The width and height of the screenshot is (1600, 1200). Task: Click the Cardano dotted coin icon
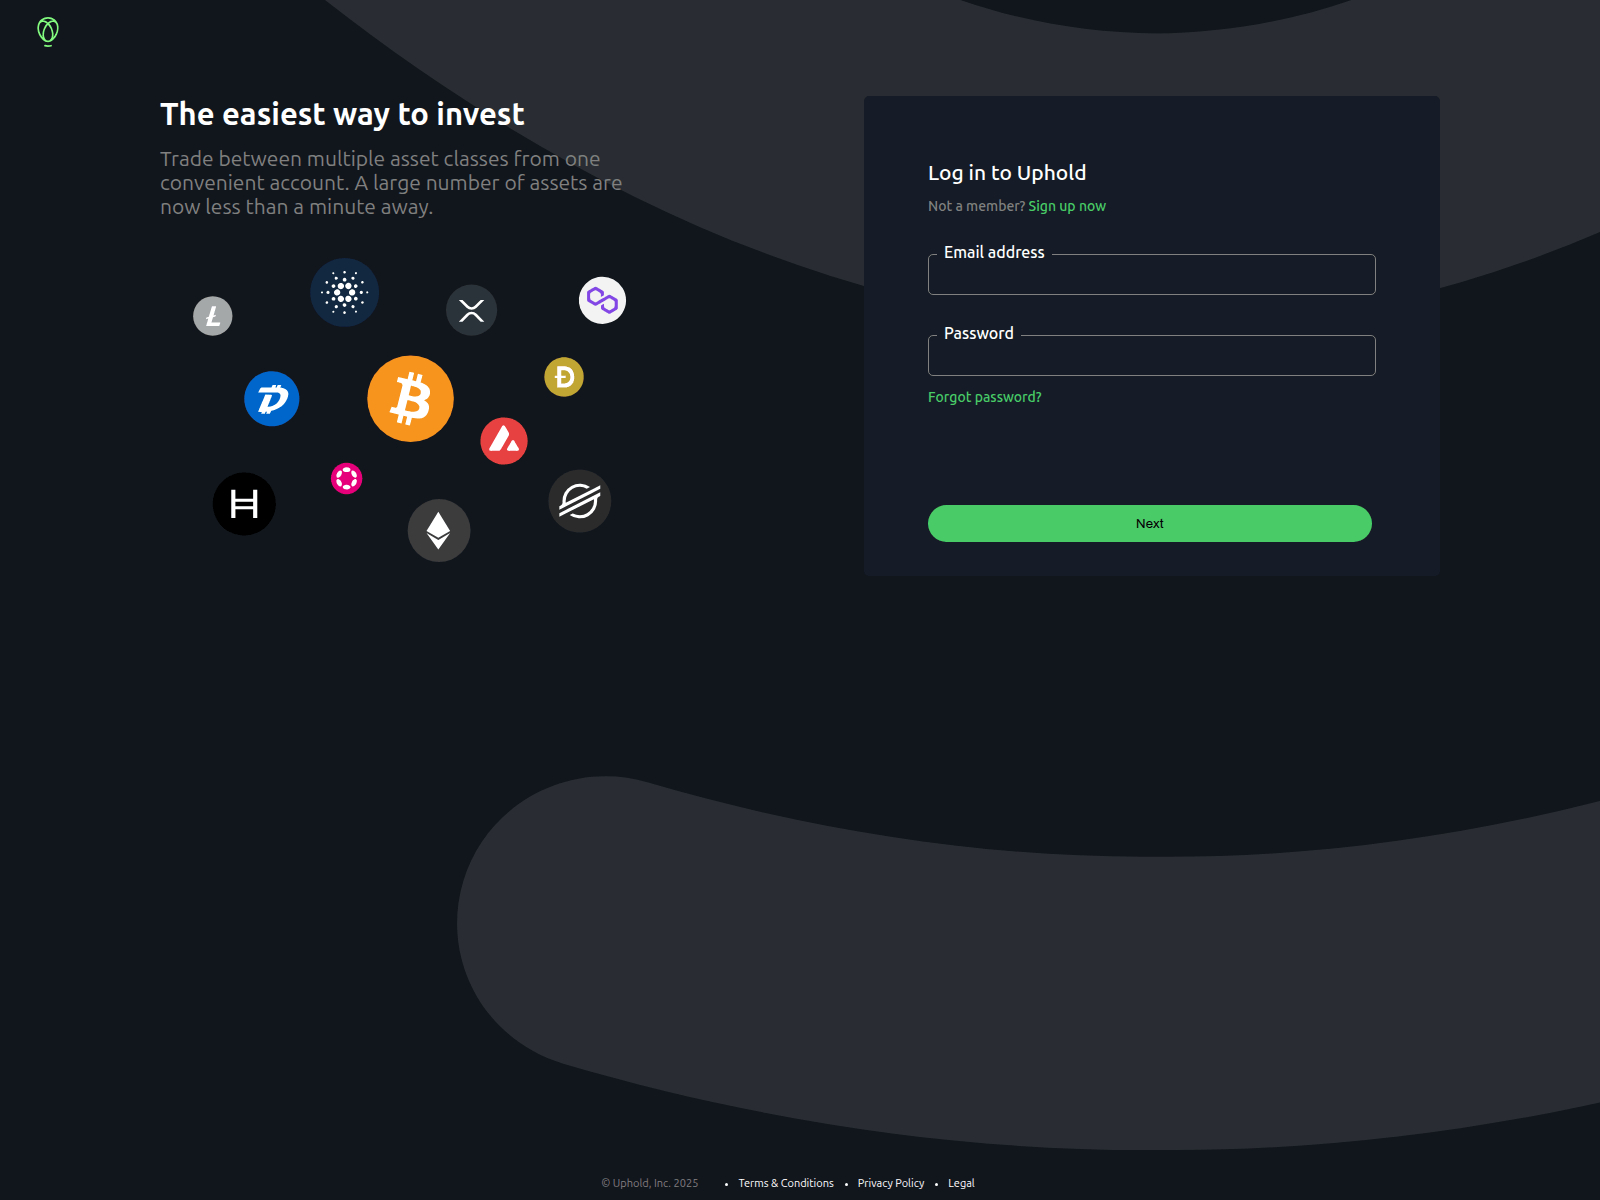(344, 293)
